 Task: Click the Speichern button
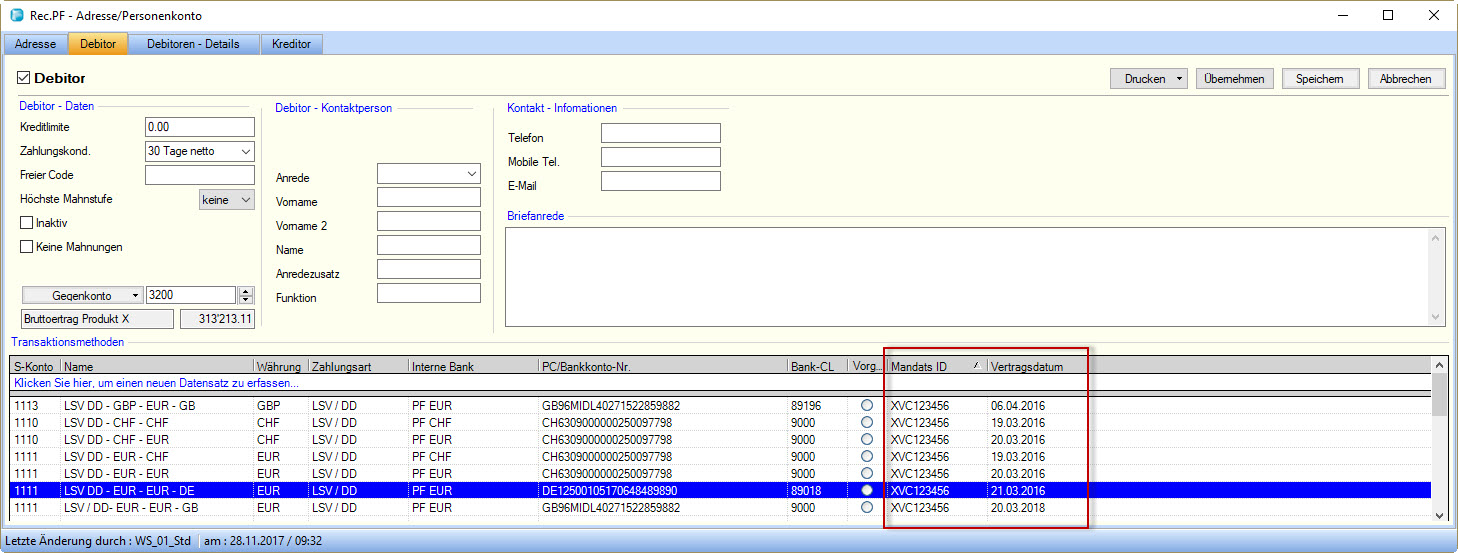tap(1320, 79)
